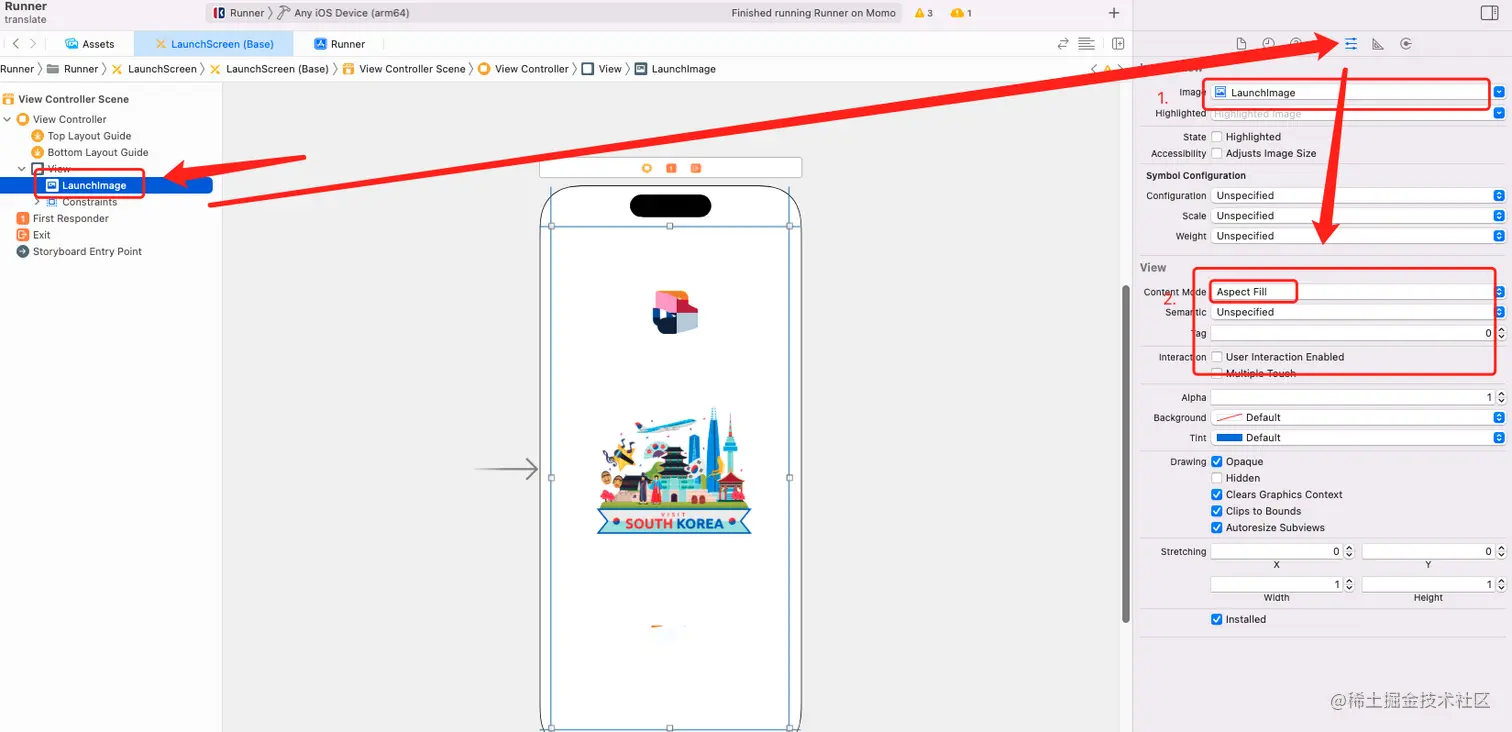Click the Stretching Height stepper
Image resolution: width=1512 pixels, height=732 pixels.
click(x=1500, y=584)
